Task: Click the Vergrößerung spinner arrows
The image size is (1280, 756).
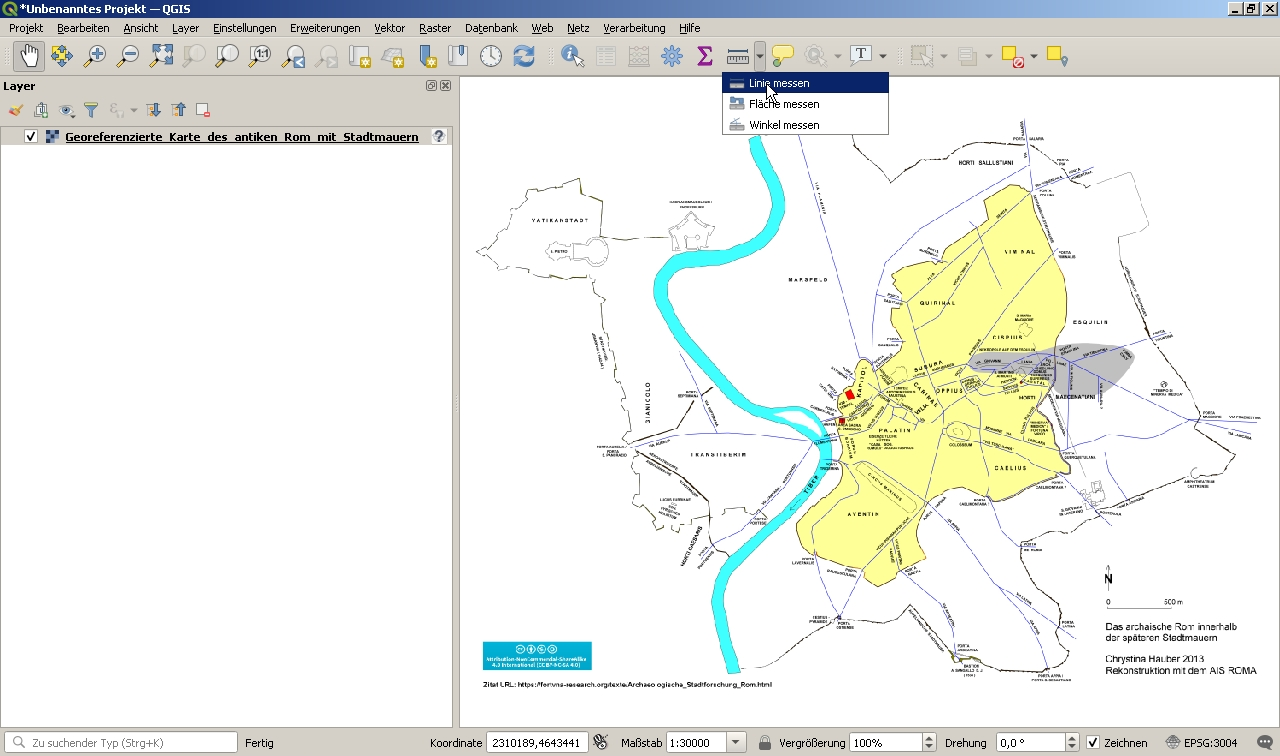Action: [x=929, y=743]
